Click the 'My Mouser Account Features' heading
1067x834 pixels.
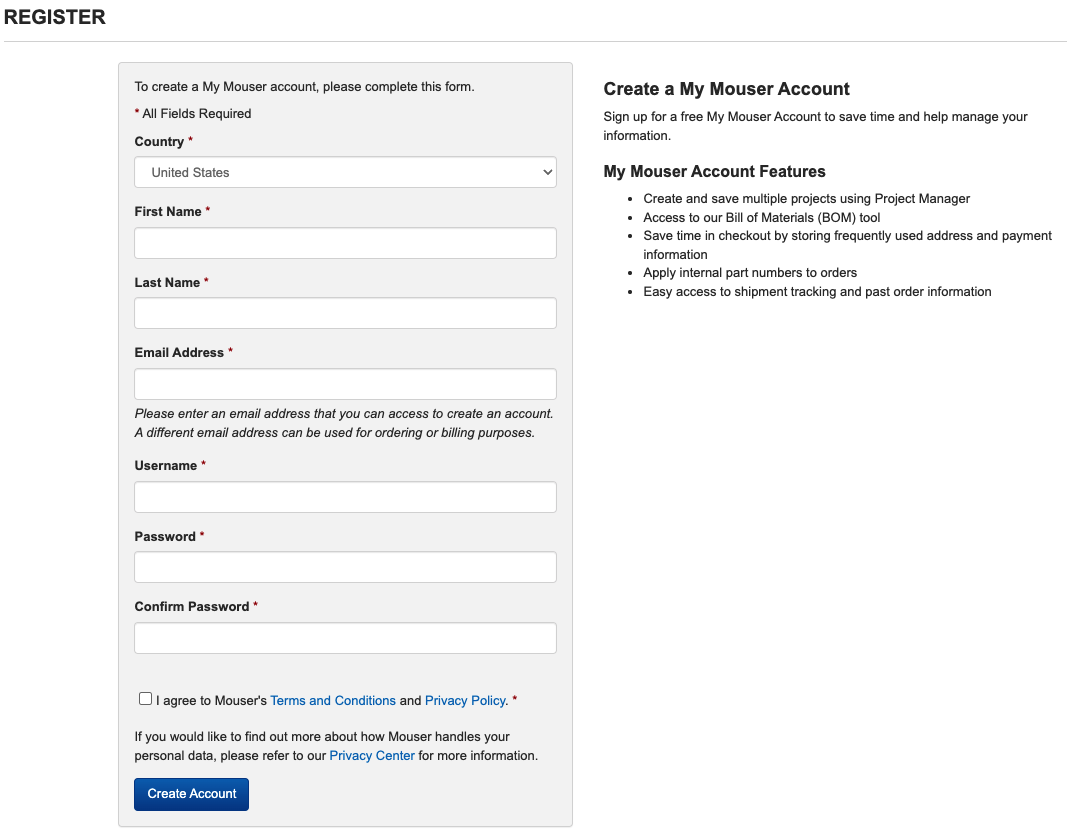[714, 171]
